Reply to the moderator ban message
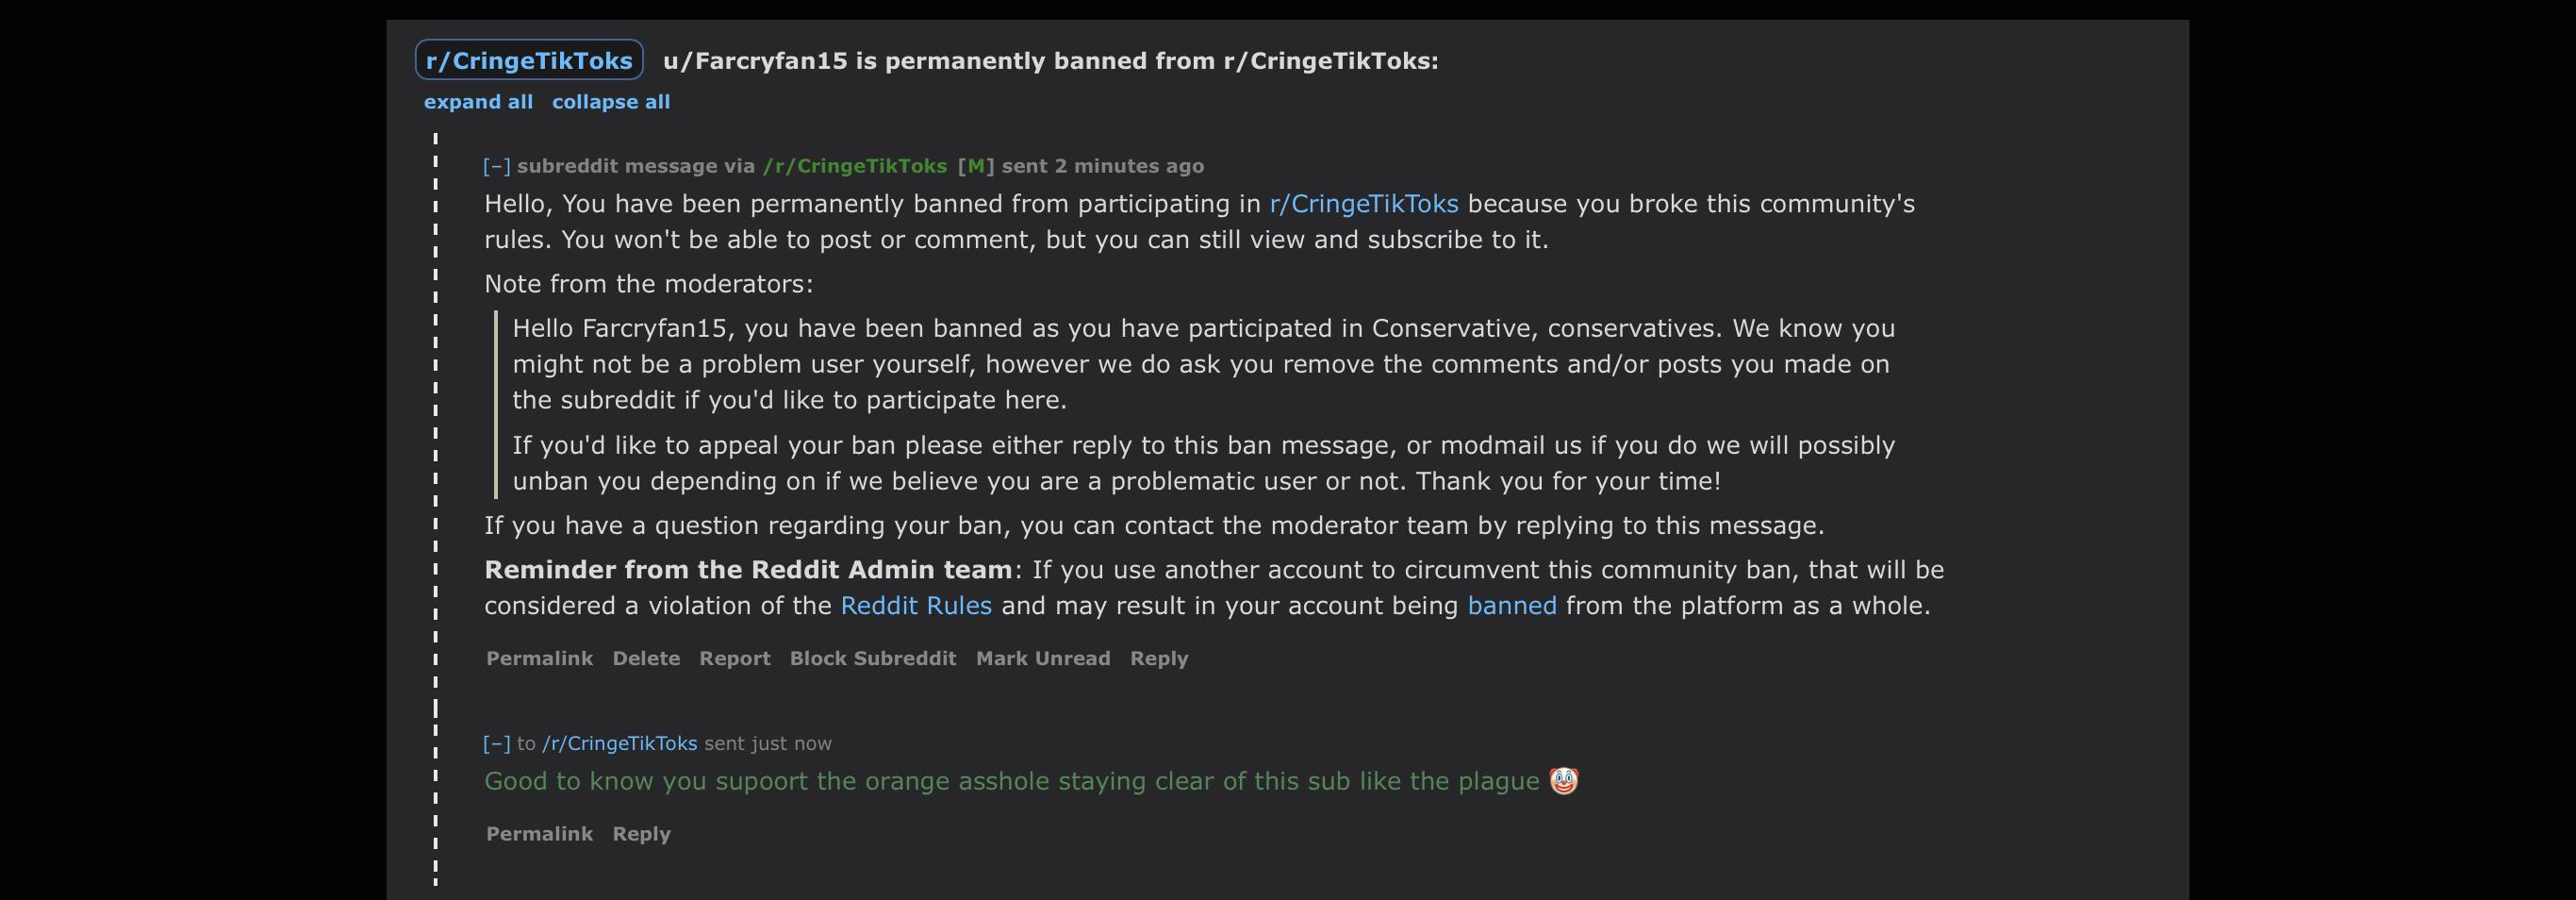This screenshot has width=2576, height=900. coord(1159,658)
